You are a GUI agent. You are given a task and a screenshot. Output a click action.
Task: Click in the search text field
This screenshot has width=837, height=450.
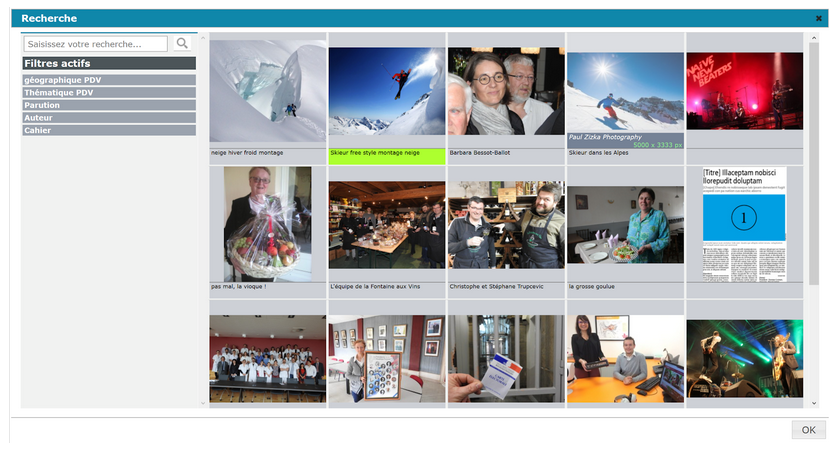(x=96, y=44)
